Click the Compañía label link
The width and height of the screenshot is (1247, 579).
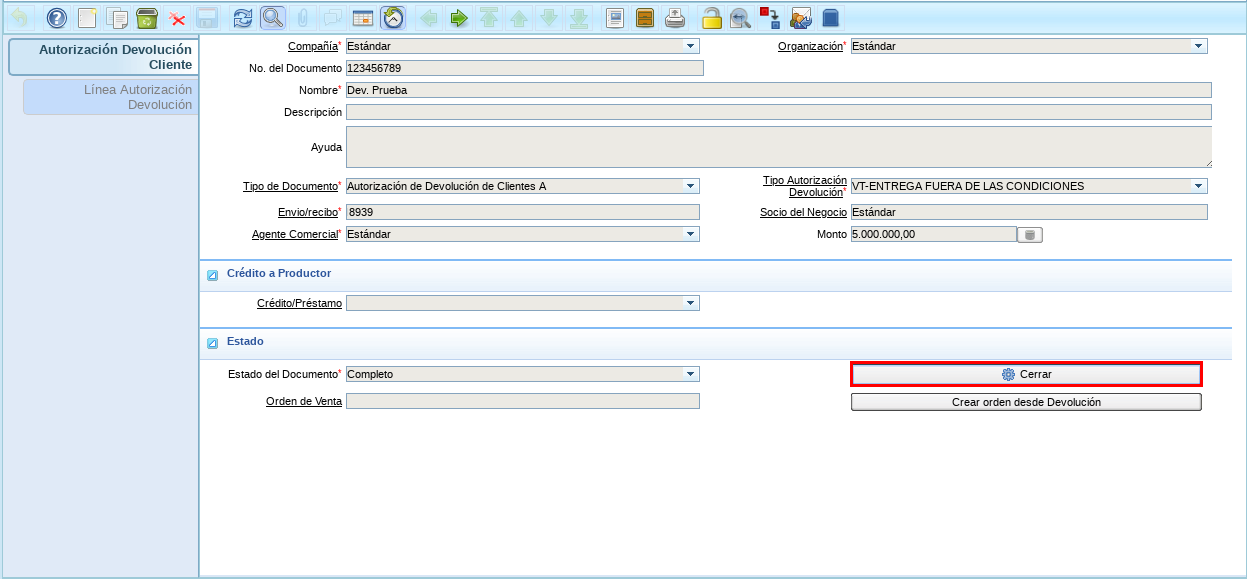[312, 46]
